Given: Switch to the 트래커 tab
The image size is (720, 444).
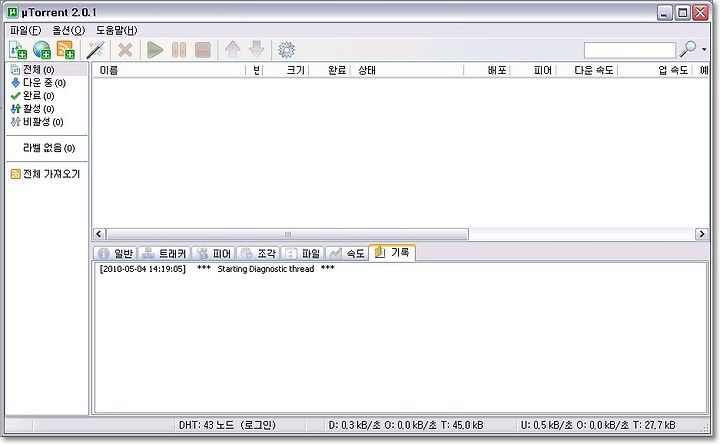Looking at the screenshot, I should pyautogui.click(x=164, y=253).
